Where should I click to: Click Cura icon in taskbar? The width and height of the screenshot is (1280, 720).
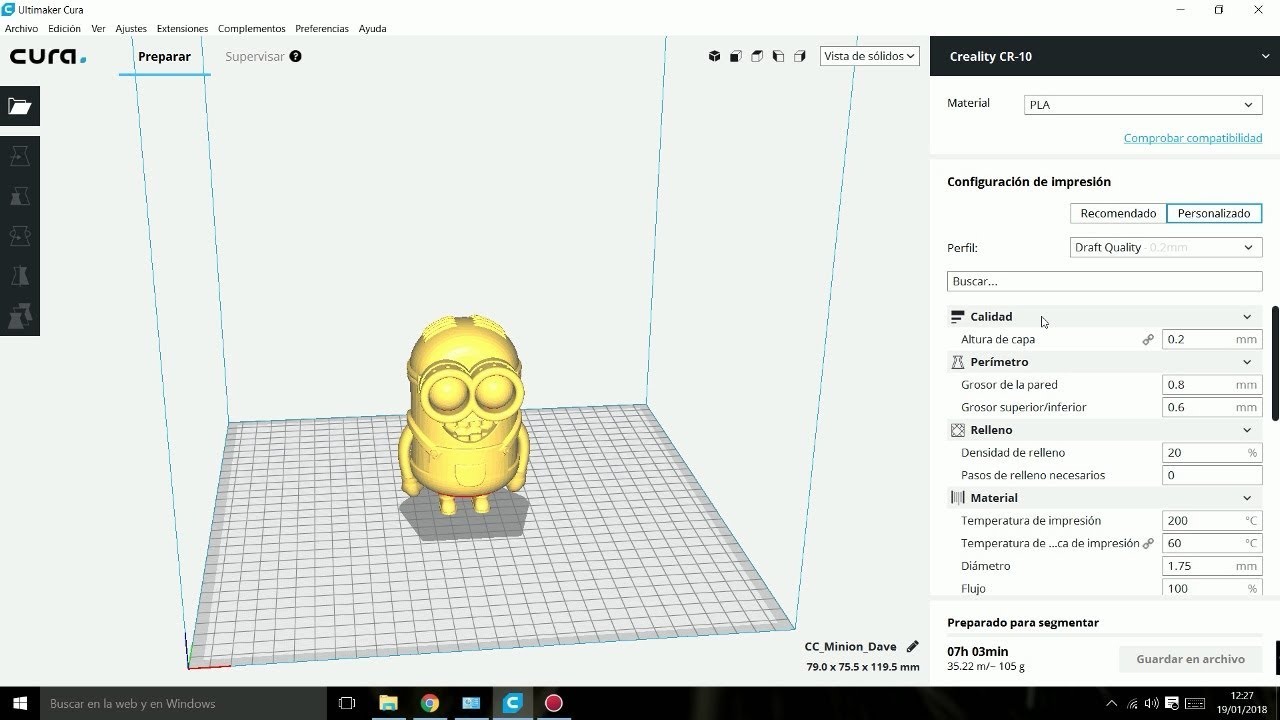(512, 703)
